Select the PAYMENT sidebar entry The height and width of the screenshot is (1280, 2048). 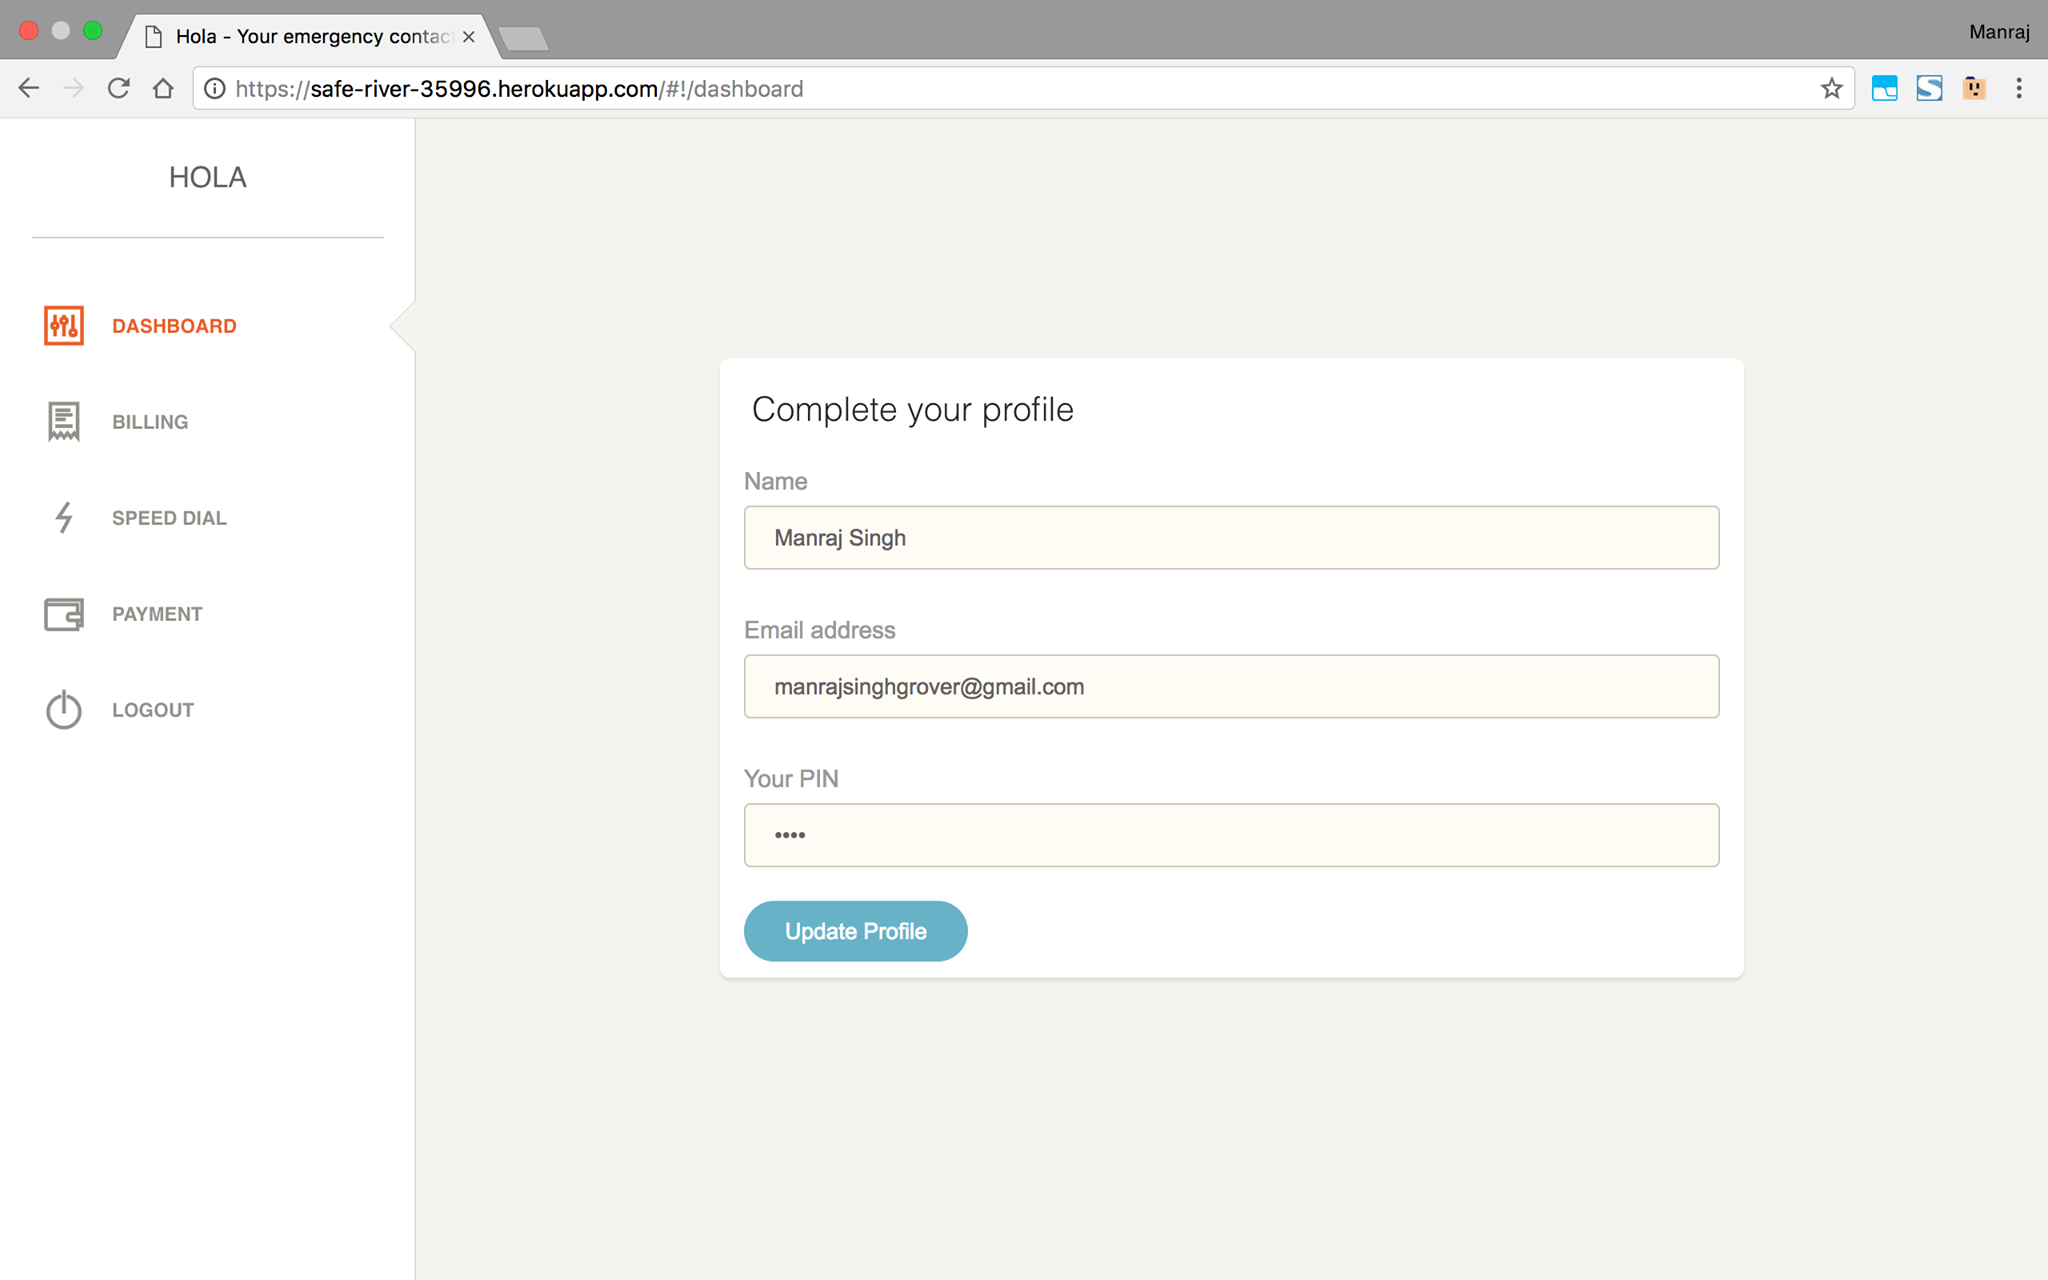(157, 614)
